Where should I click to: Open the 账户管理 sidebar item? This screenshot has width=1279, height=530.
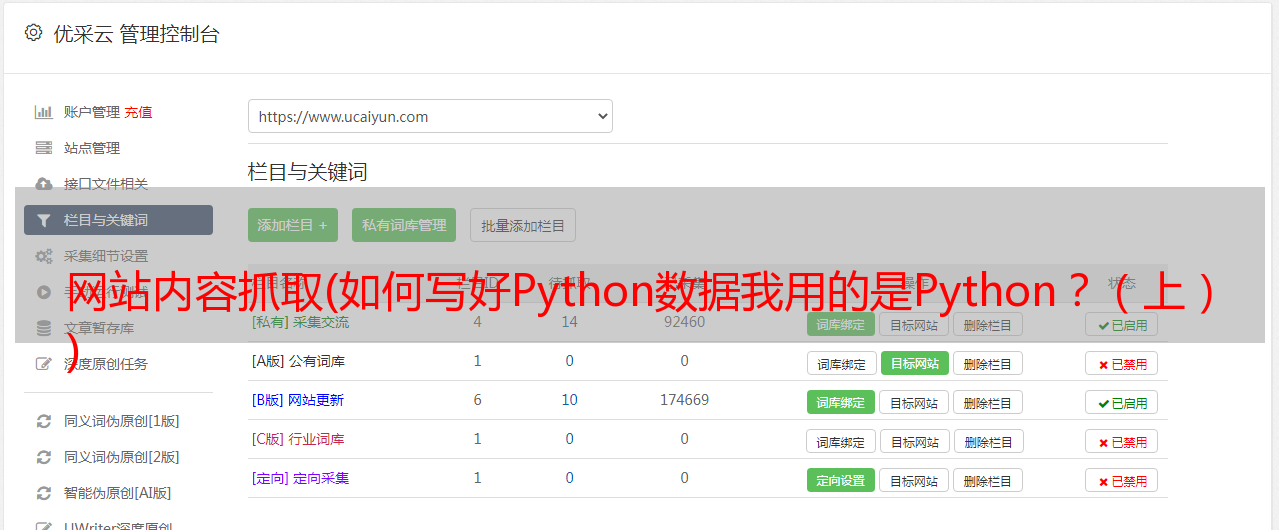92,112
